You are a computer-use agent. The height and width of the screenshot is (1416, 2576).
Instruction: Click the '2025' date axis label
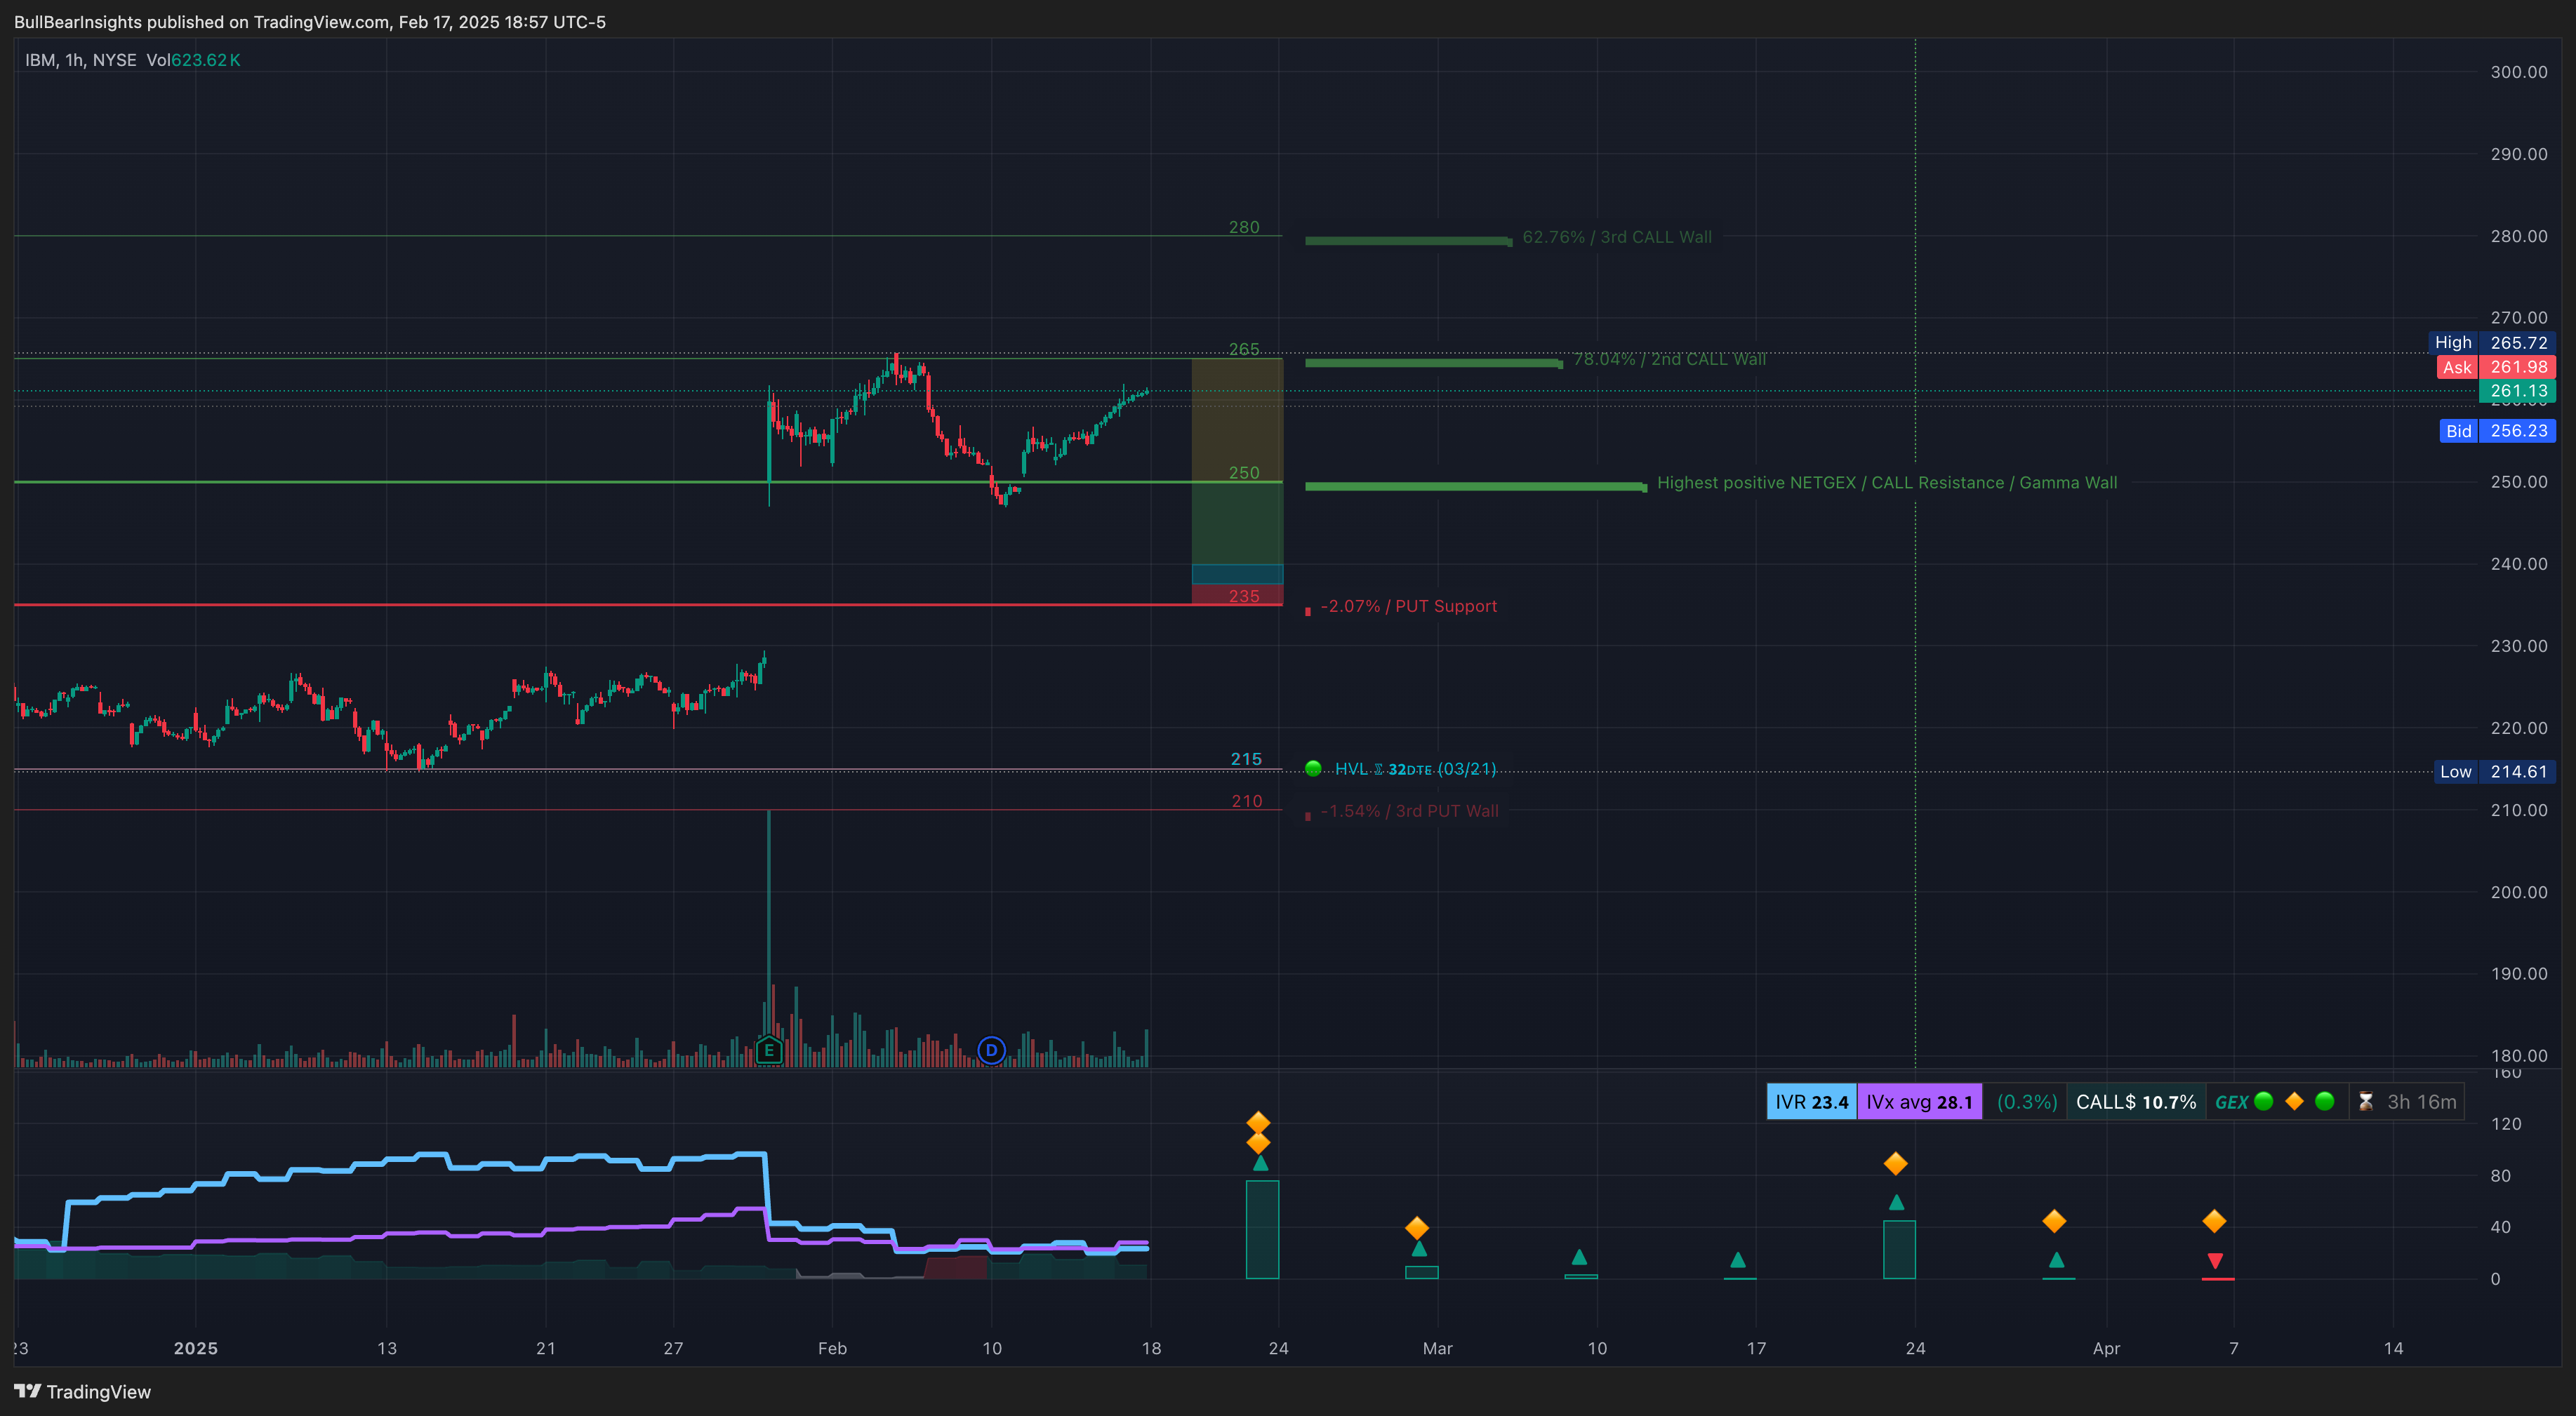(195, 1348)
